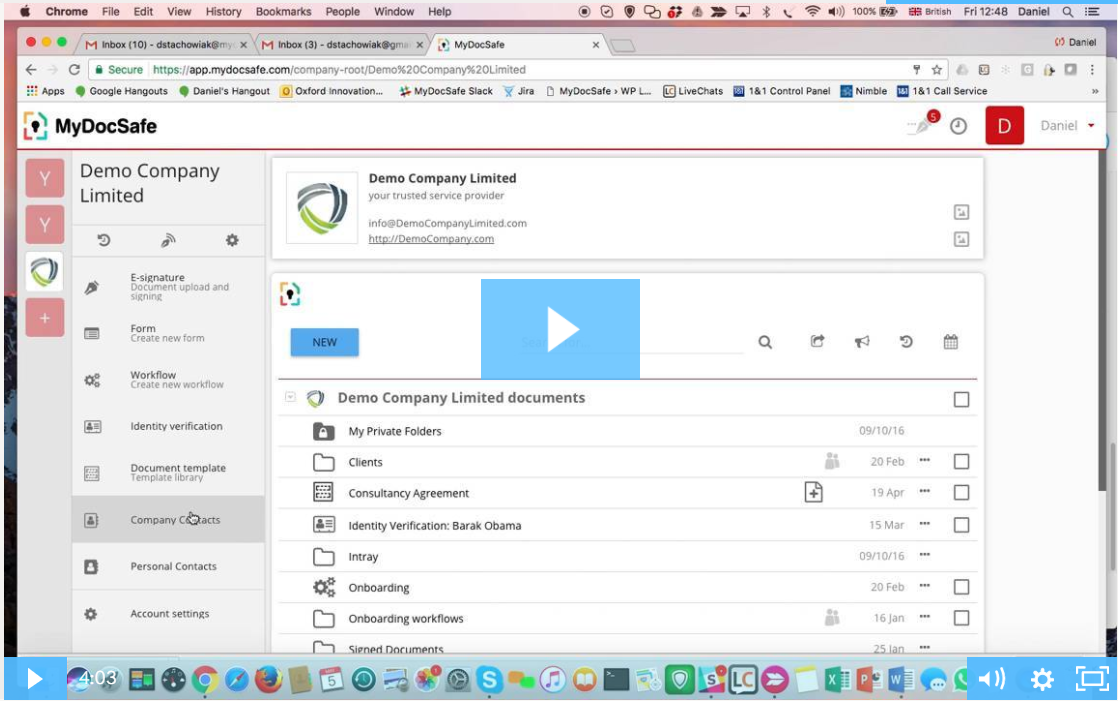Click the page vertical scrollbar

click(1102, 321)
